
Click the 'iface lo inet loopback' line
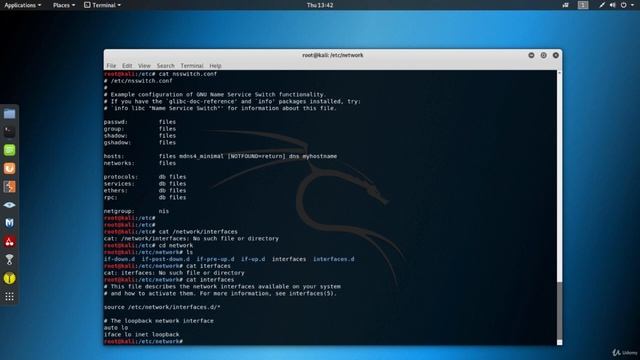[x=142, y=335]
